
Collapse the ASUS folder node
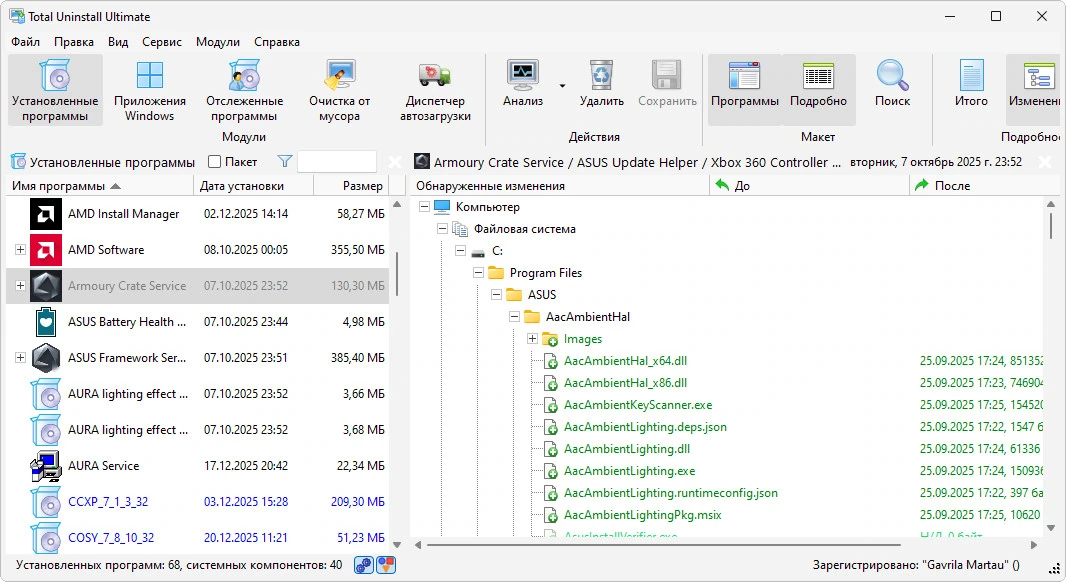(496, 294)
